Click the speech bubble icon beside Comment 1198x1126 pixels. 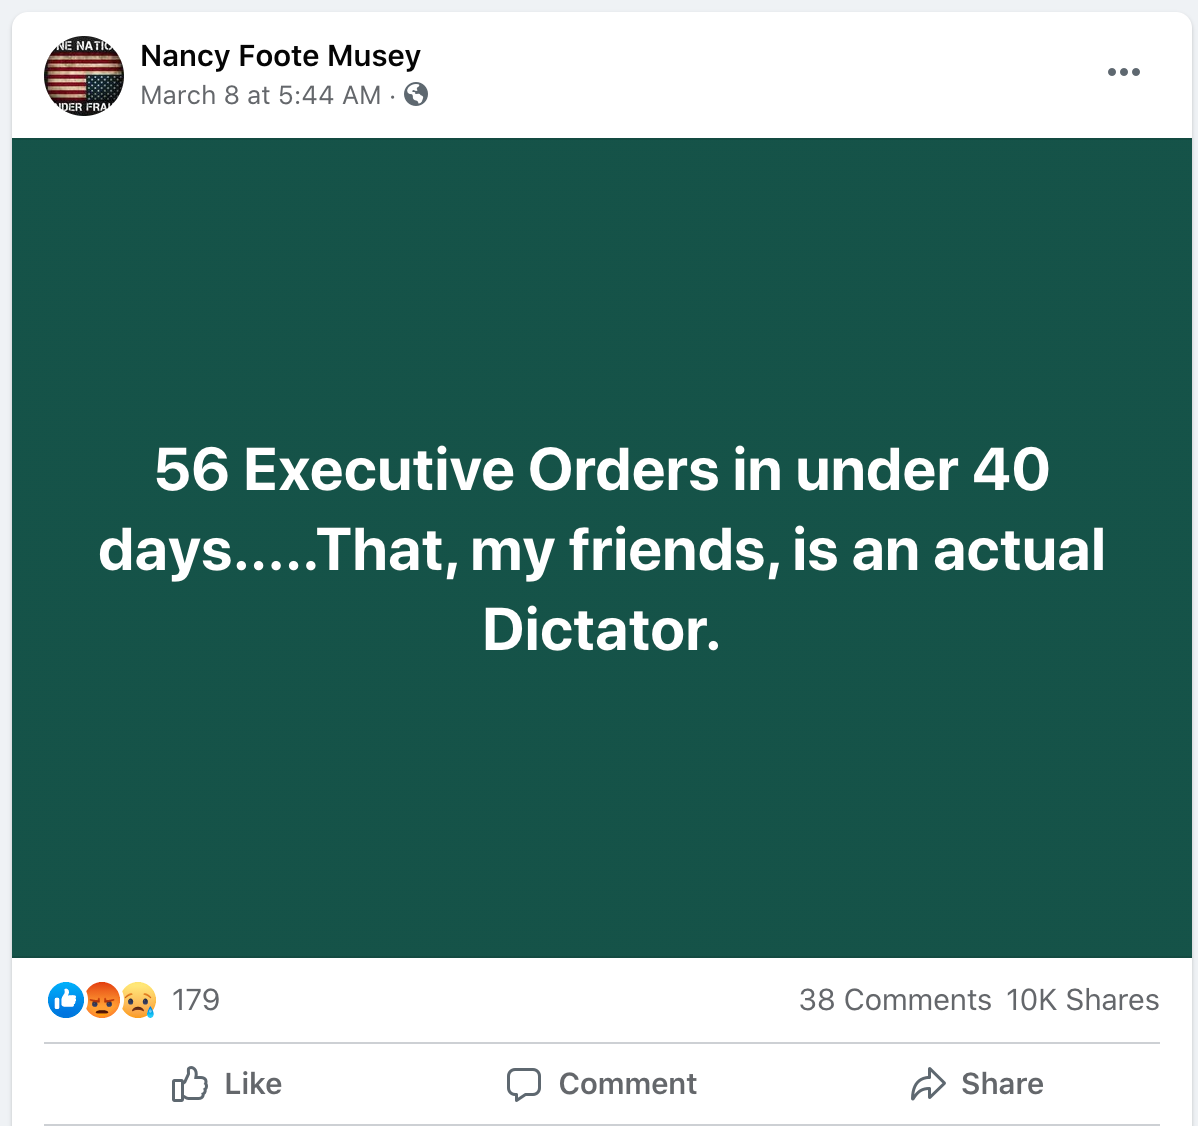[524, 1084]
